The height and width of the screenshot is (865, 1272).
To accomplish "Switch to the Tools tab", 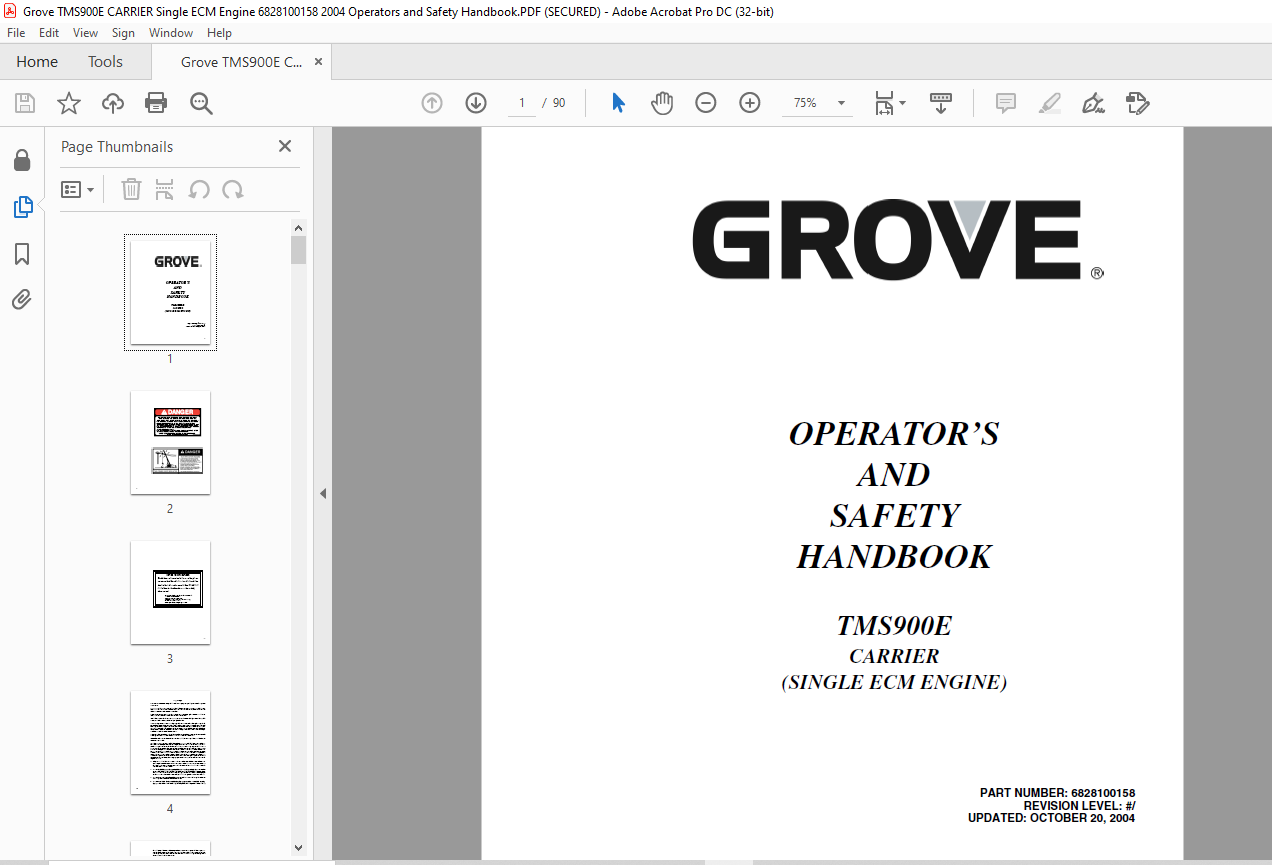I will [105, 62].
